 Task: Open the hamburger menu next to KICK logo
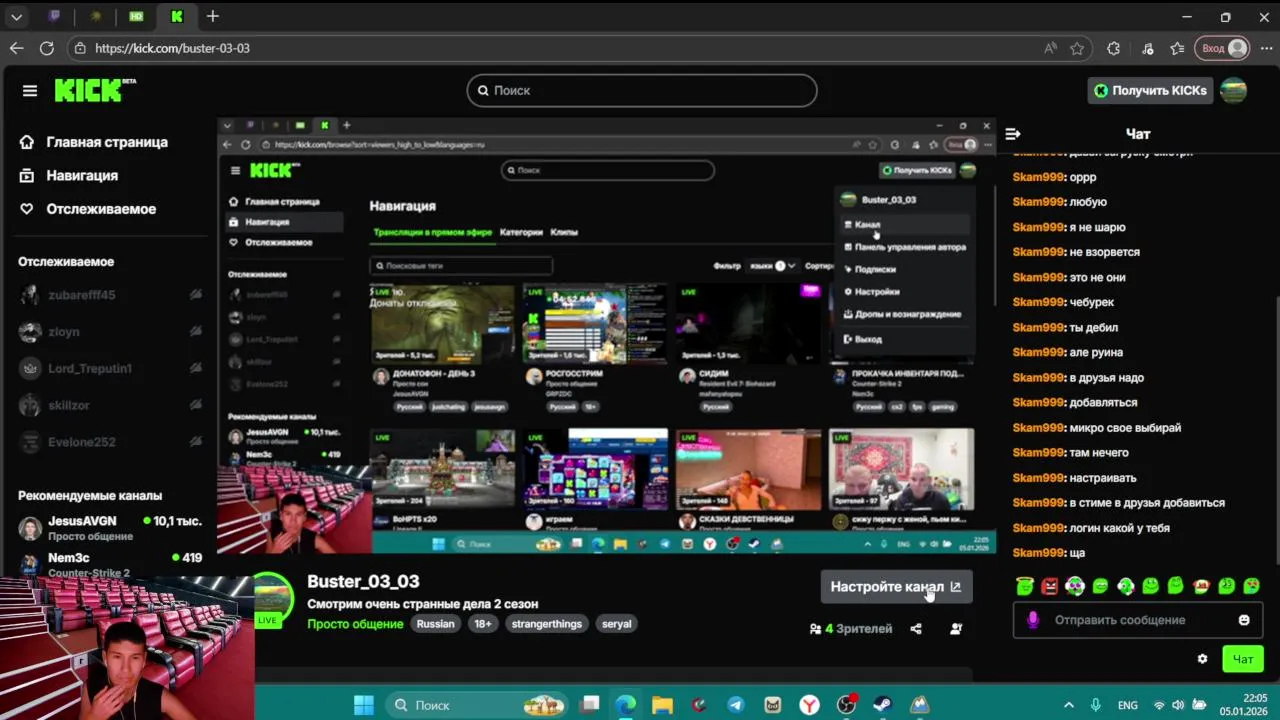tap(30, 91)
